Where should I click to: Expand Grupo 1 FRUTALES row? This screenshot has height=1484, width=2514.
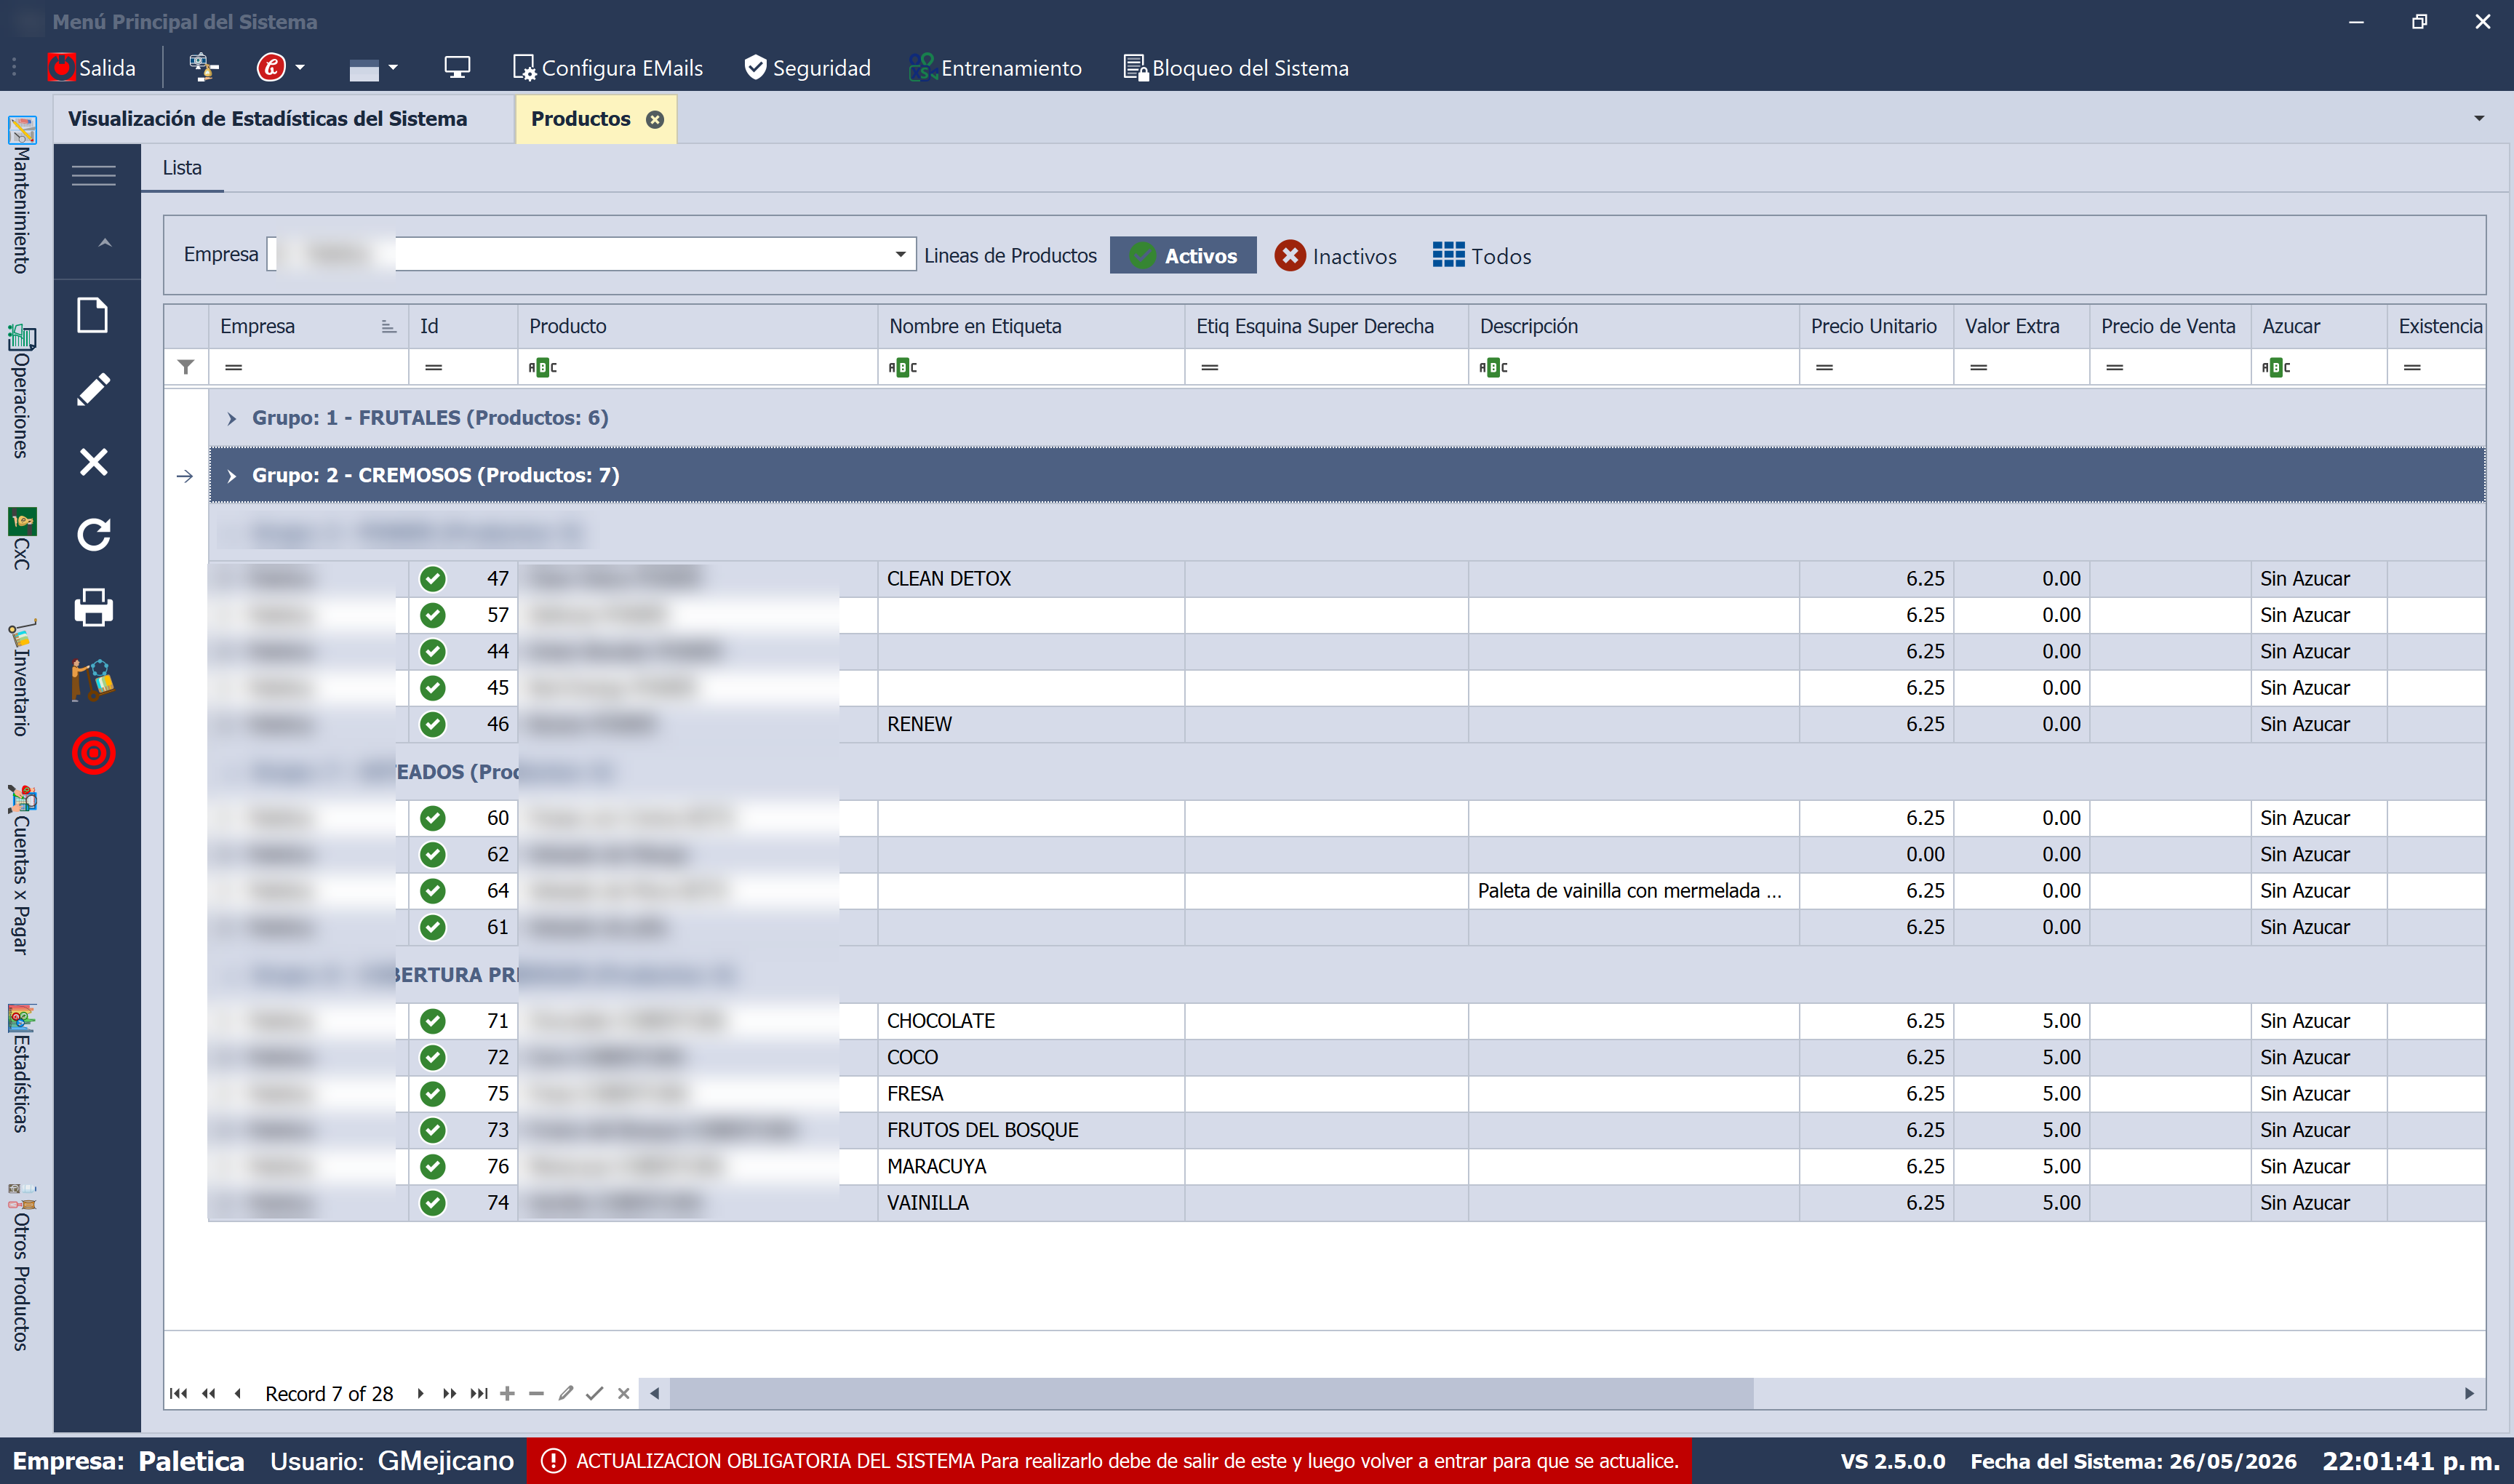pyautogui.click(x=231, y=418)
